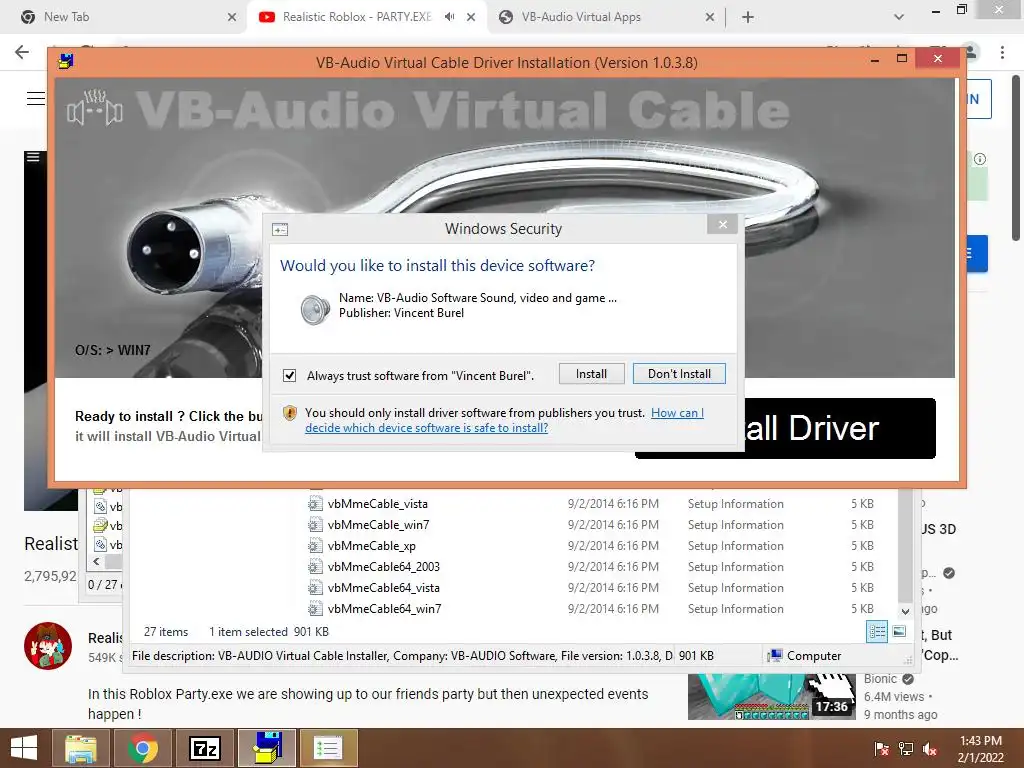Click VB-Audio installer taskbar icon
The width and height of the screenshot is (1024, 768).
pos(267,748)
